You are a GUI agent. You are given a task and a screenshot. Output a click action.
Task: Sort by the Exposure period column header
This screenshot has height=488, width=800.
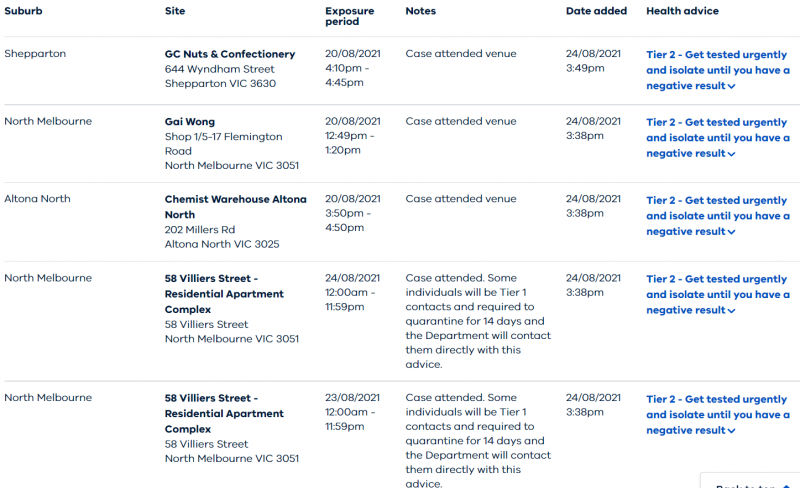tap(349, 16)
